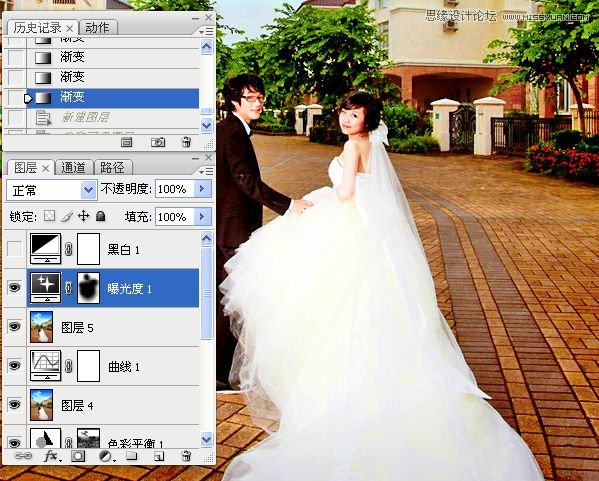The height and width of the screenshot is (481, 599).
Task: Hide the 图层 4 layer
Action: coord(15,405)
